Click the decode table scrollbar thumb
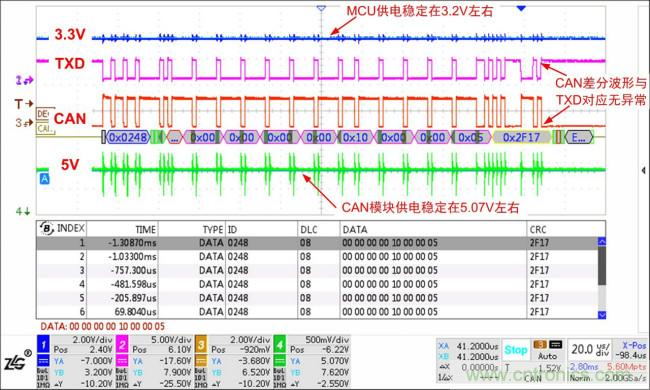The width and height of the screenshot is (650, 390). [x=602, y=265]
